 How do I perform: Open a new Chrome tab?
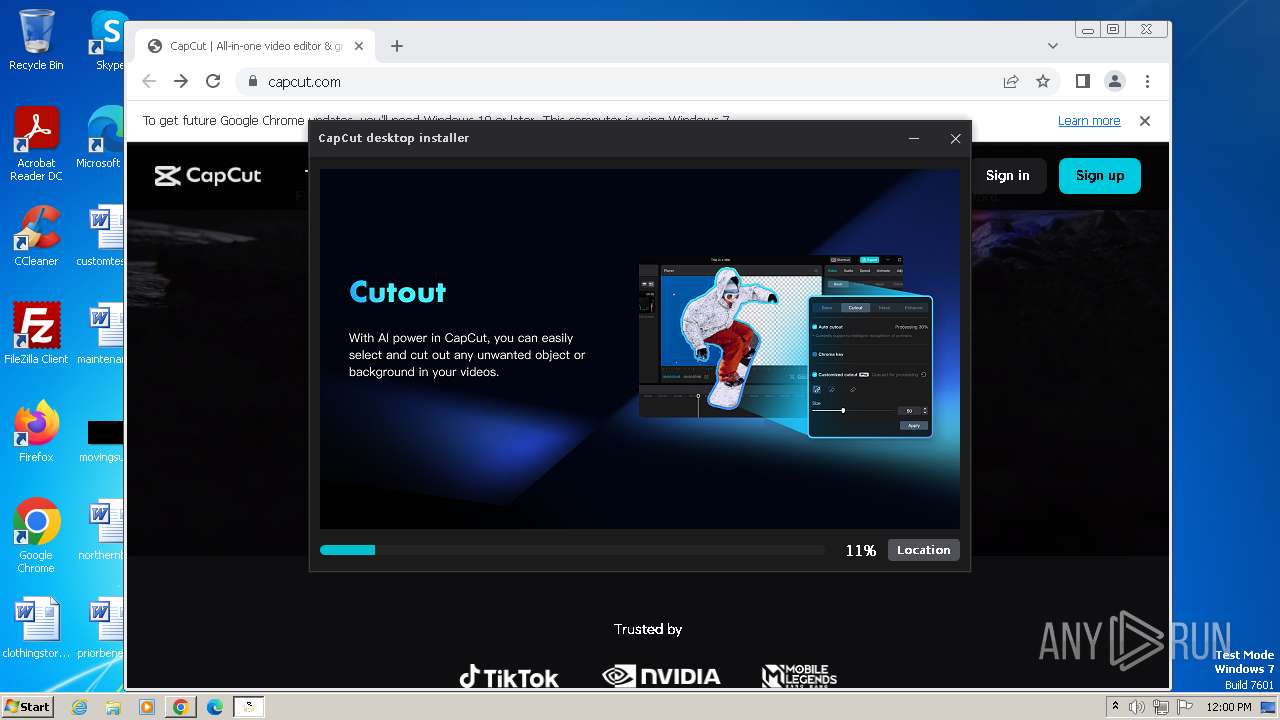[397, 46]
